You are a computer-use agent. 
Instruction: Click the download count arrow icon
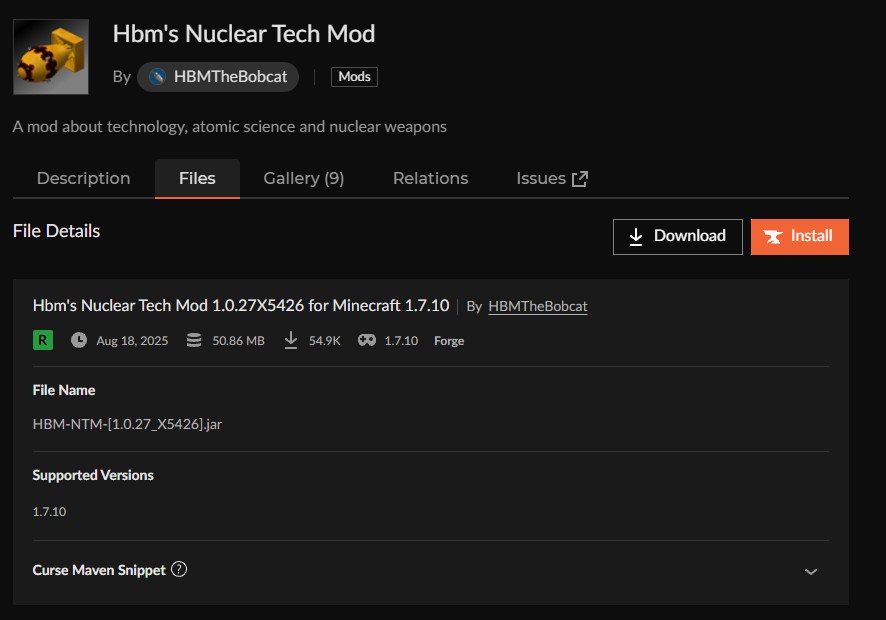click(x=291, y=340)
